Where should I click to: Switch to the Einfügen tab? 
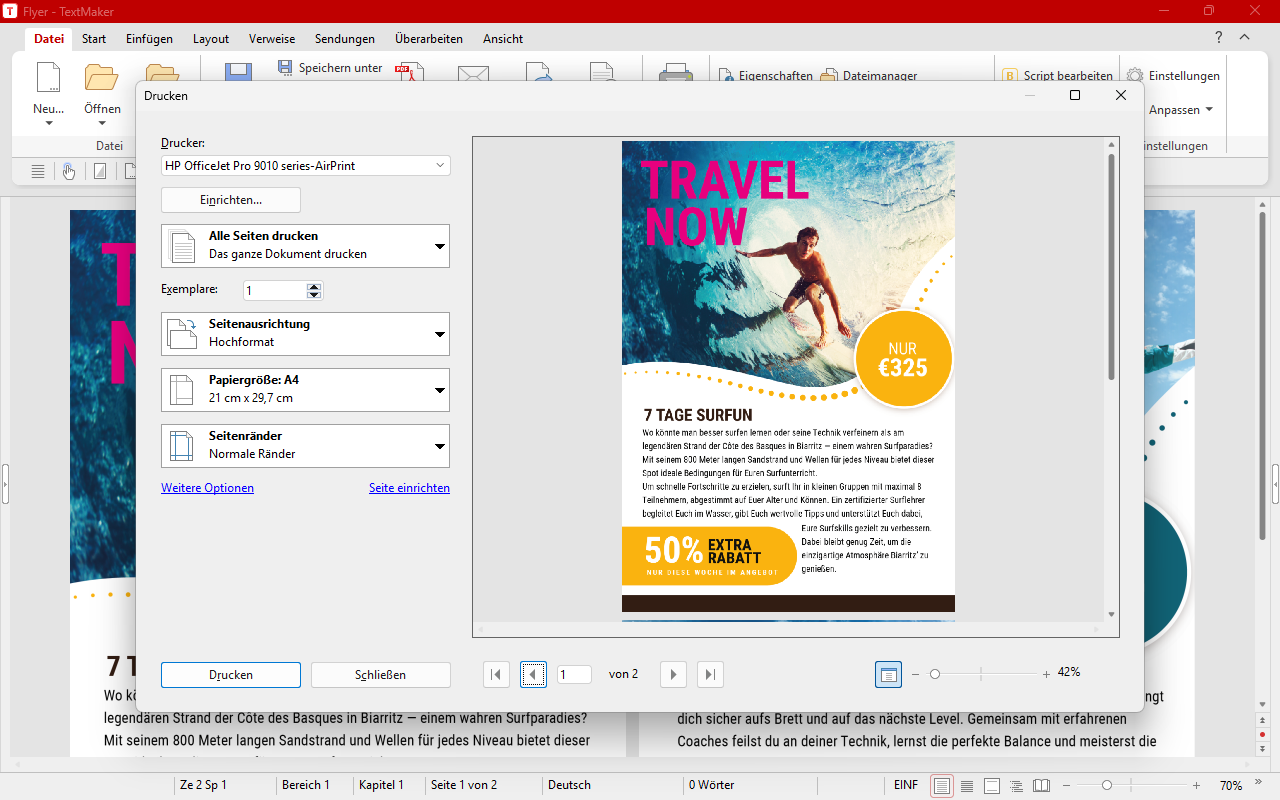(149, 39)
